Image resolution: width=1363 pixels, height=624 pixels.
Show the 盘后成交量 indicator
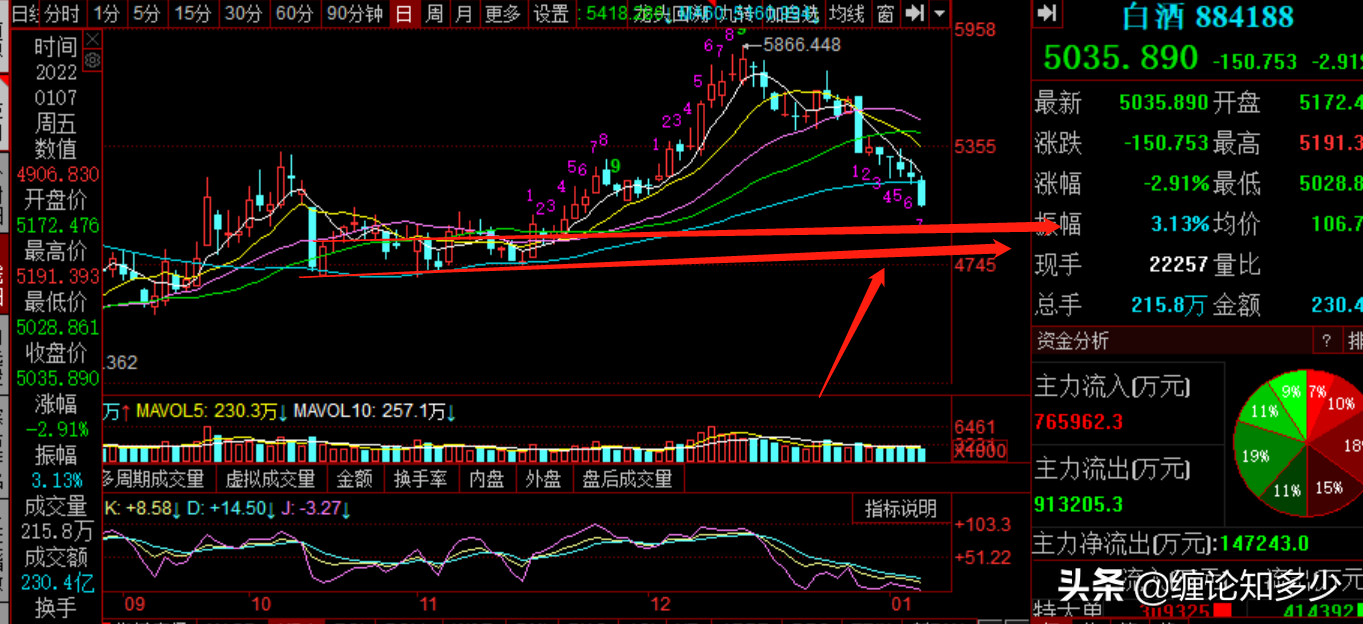pyautogui.click(x=628, y=479)
